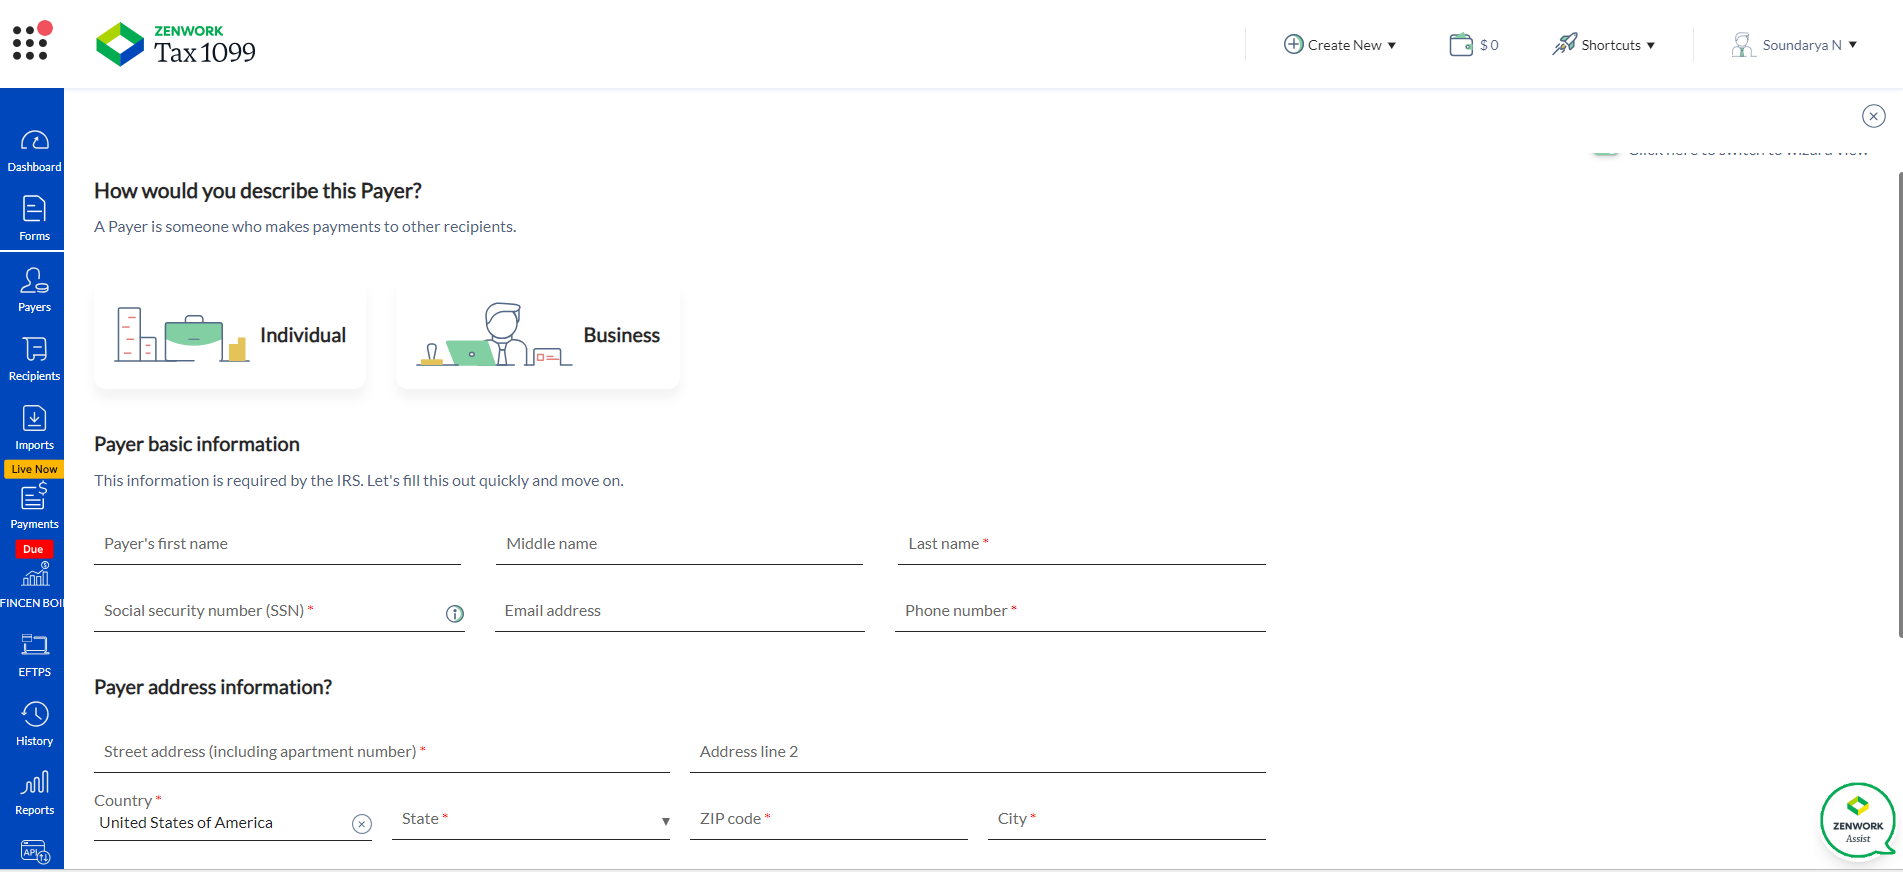Click the Address line 2 field

978,752
